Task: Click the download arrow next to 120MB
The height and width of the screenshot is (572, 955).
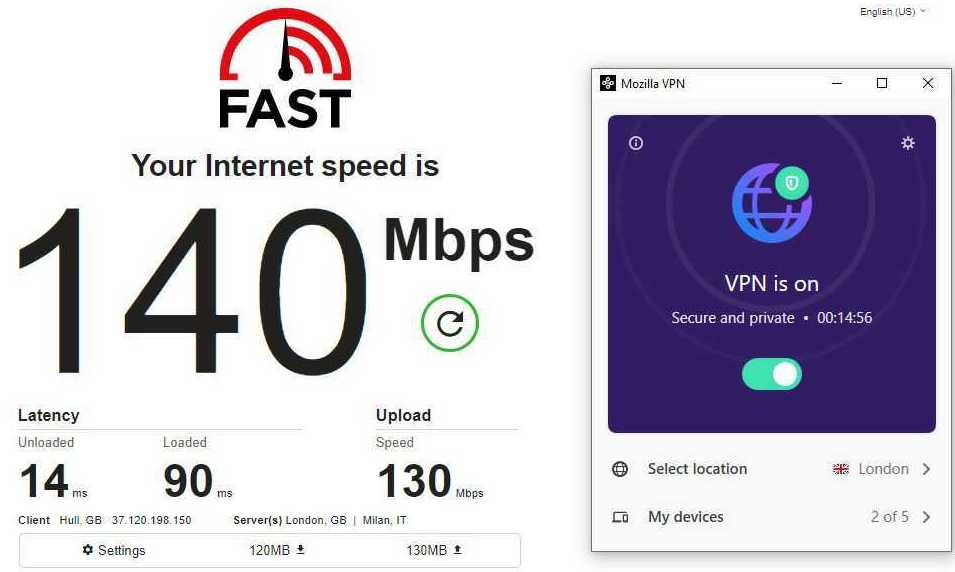Action: click(300, 550)
